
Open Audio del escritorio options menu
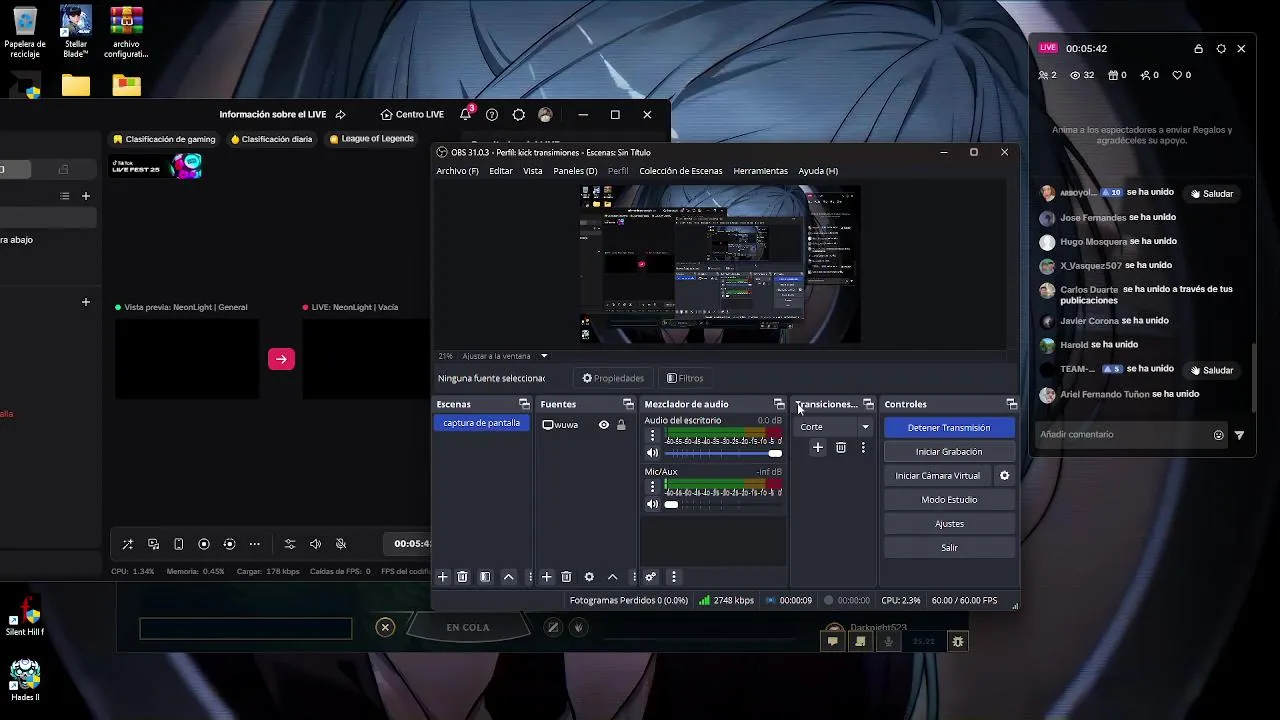(653, 436)
